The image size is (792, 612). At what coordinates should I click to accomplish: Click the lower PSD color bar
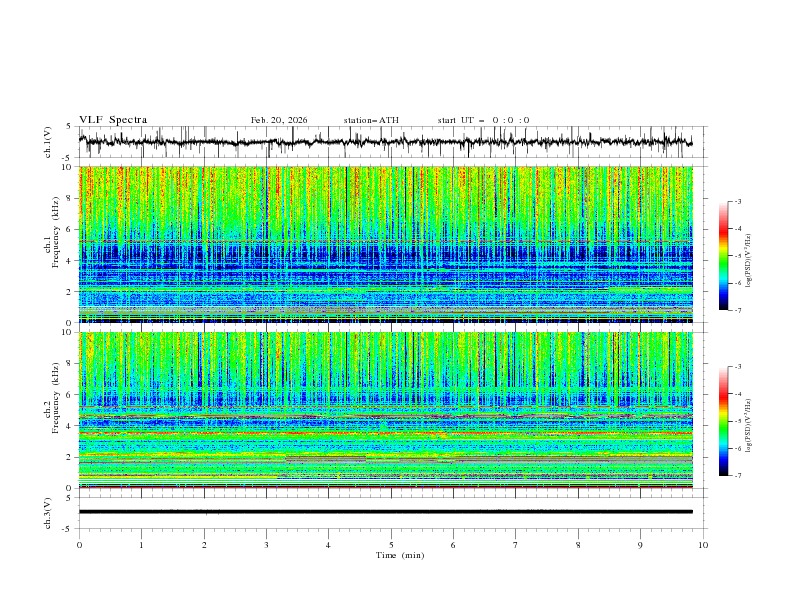pos(723,421)
